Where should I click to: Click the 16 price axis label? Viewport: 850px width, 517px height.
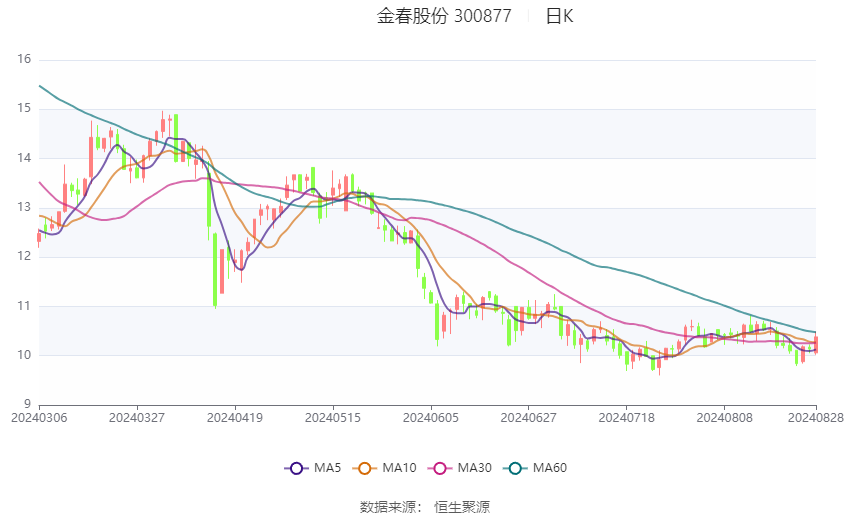(x=24, y=59)
